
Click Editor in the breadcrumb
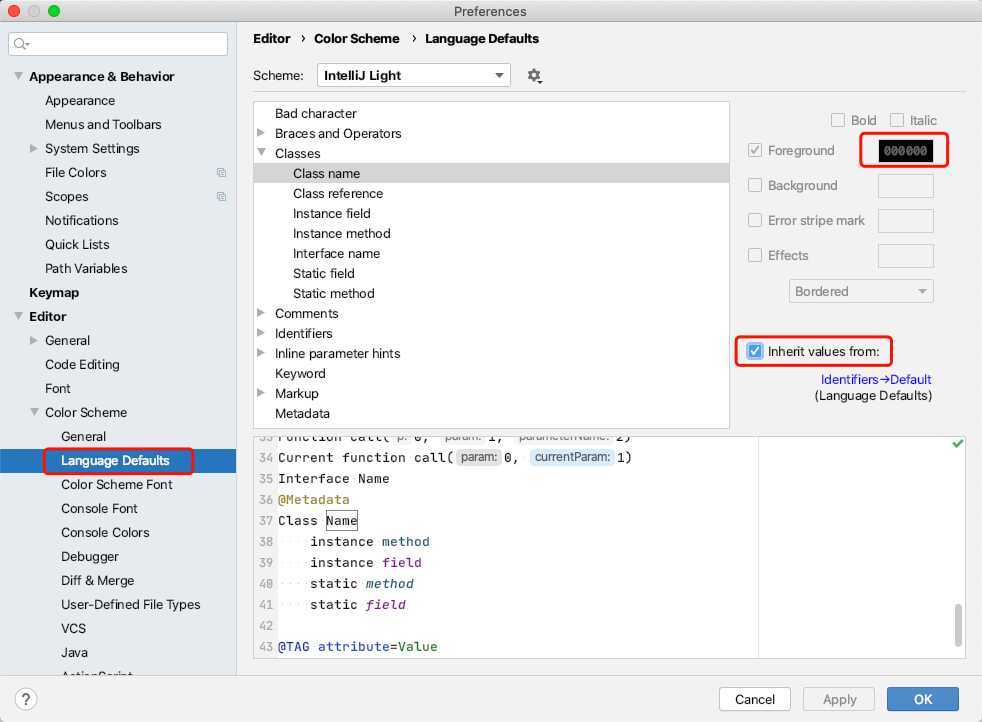point(272,39)
